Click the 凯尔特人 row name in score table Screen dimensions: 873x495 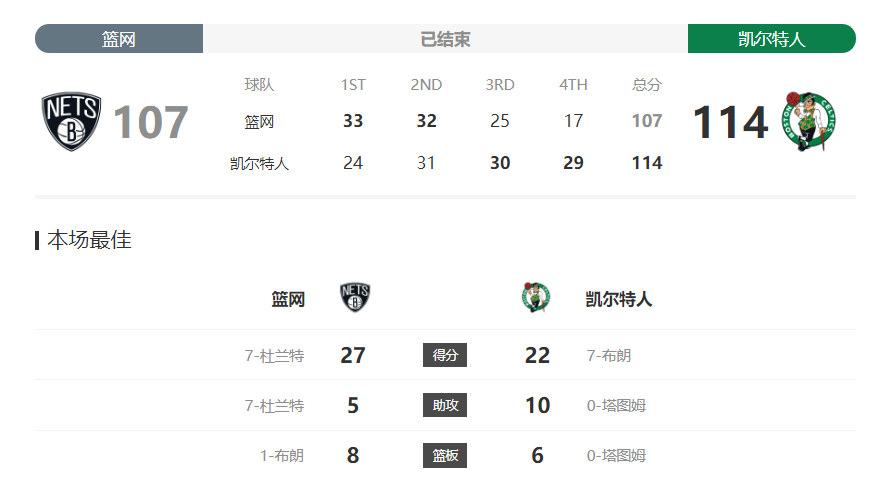259,163
